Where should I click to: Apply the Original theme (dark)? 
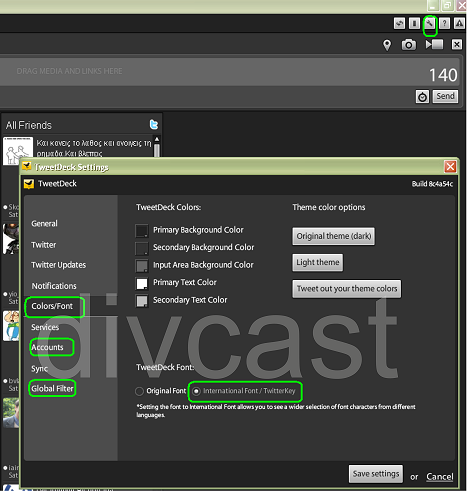tap(334, 236)
